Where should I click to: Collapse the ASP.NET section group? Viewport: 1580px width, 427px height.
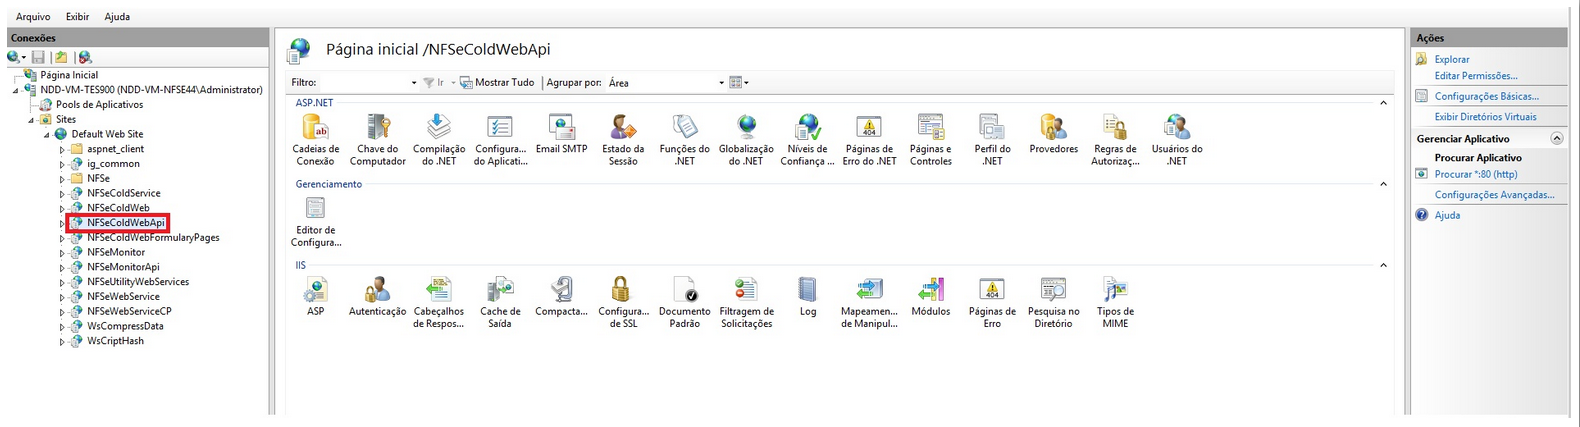[x=1383, y=103]
